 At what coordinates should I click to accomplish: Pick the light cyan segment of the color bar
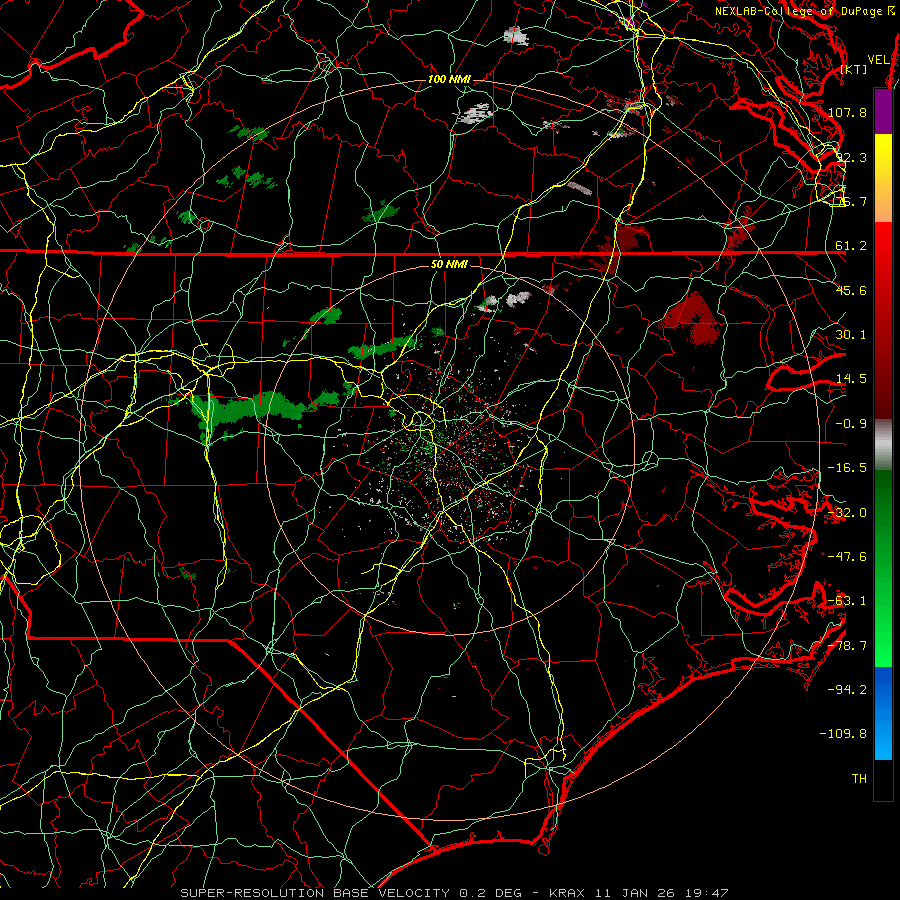[x=883, y=743]
